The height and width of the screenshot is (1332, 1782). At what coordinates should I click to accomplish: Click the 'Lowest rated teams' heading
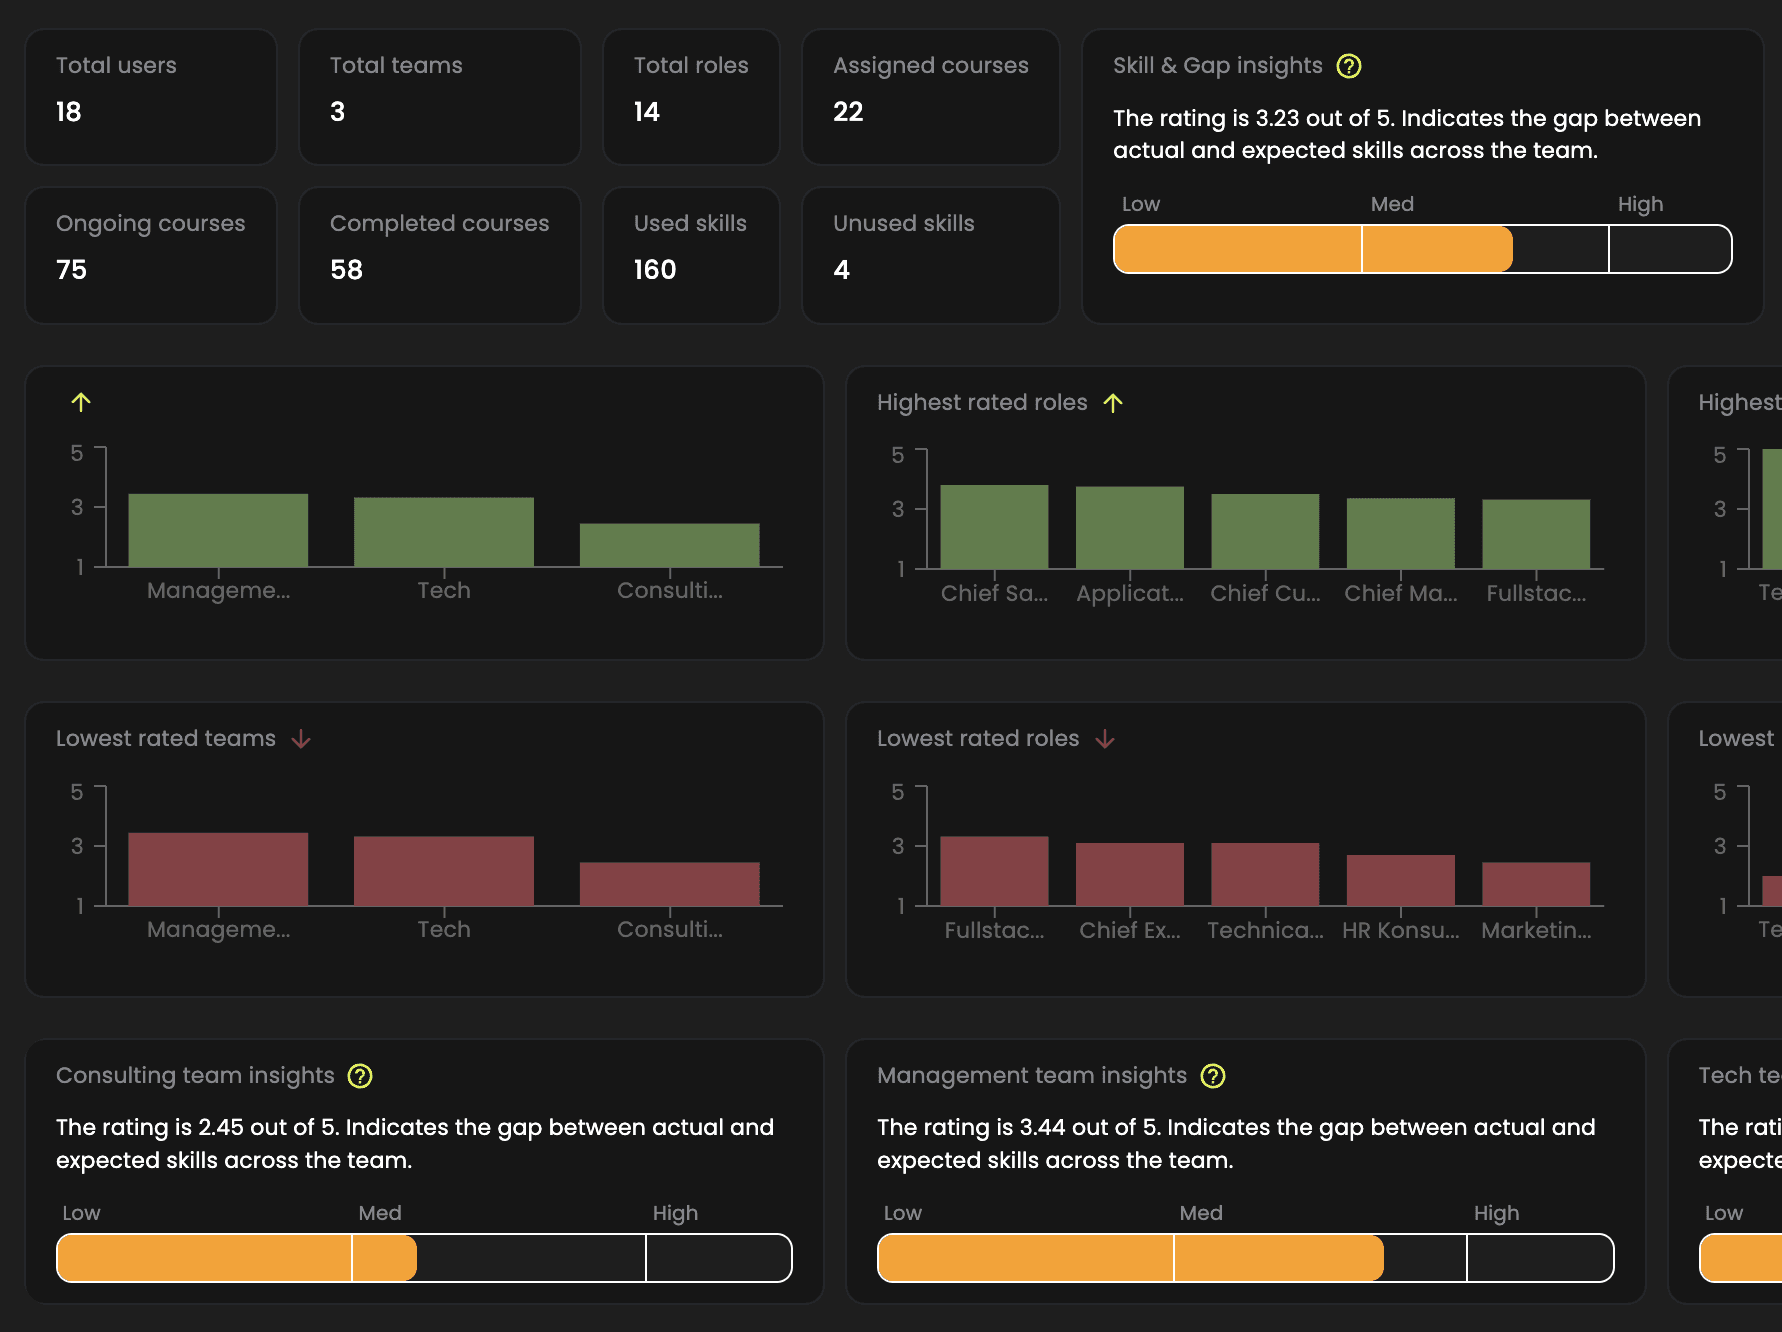[x=166, y=739]
